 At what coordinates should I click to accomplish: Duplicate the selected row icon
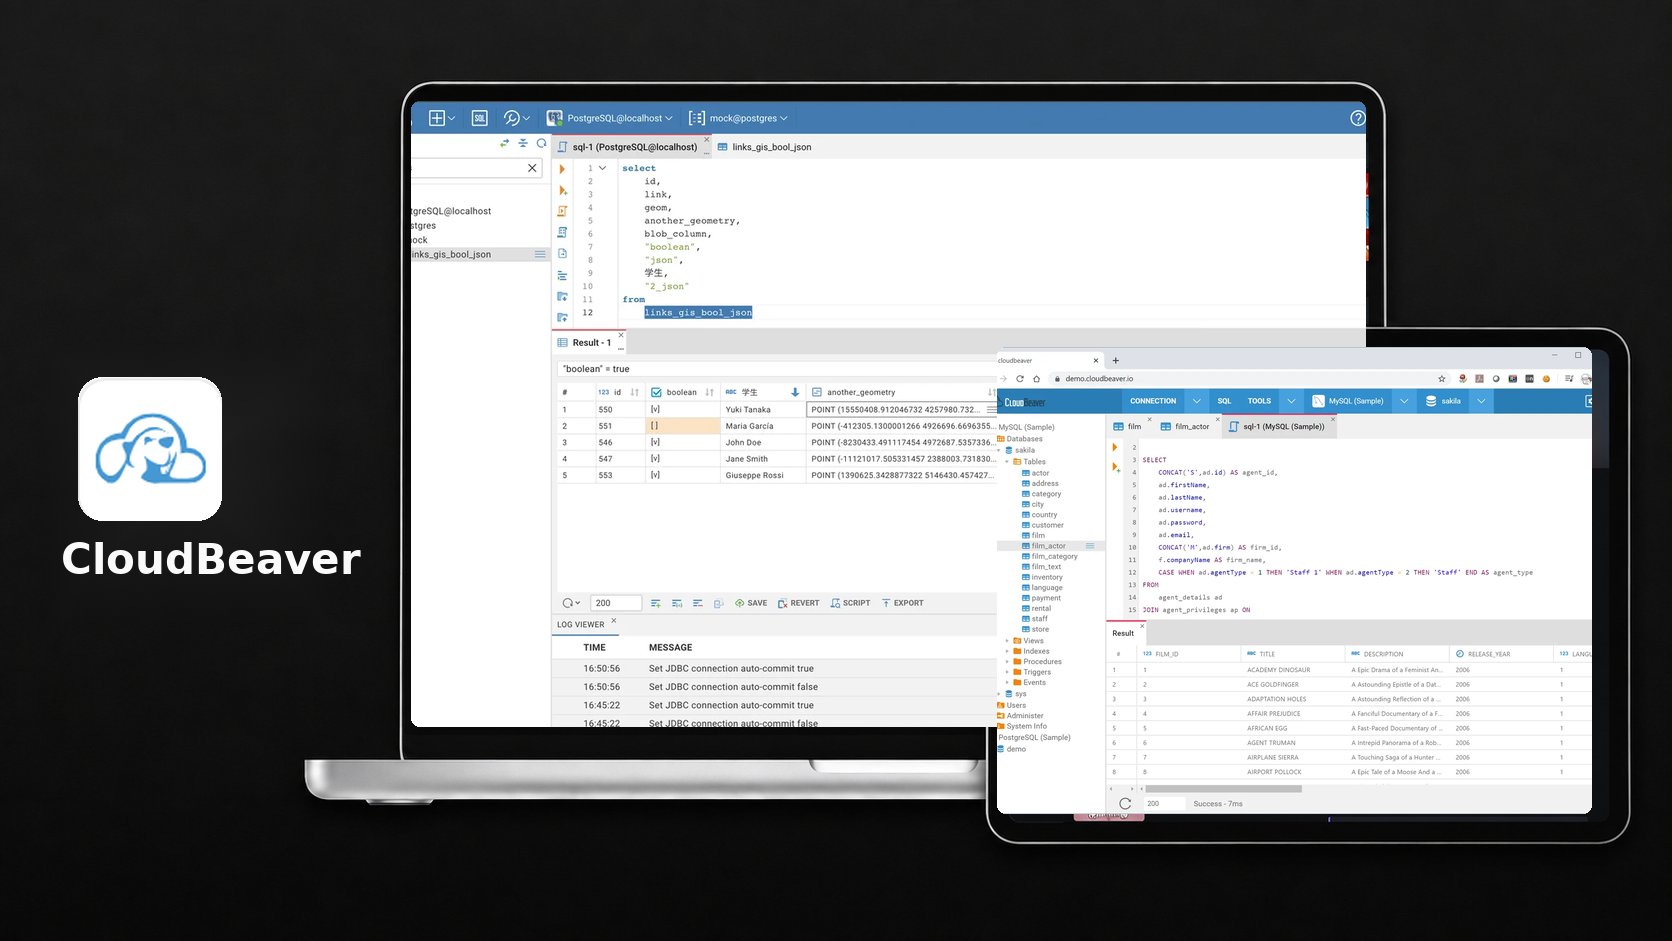[677, 603]
